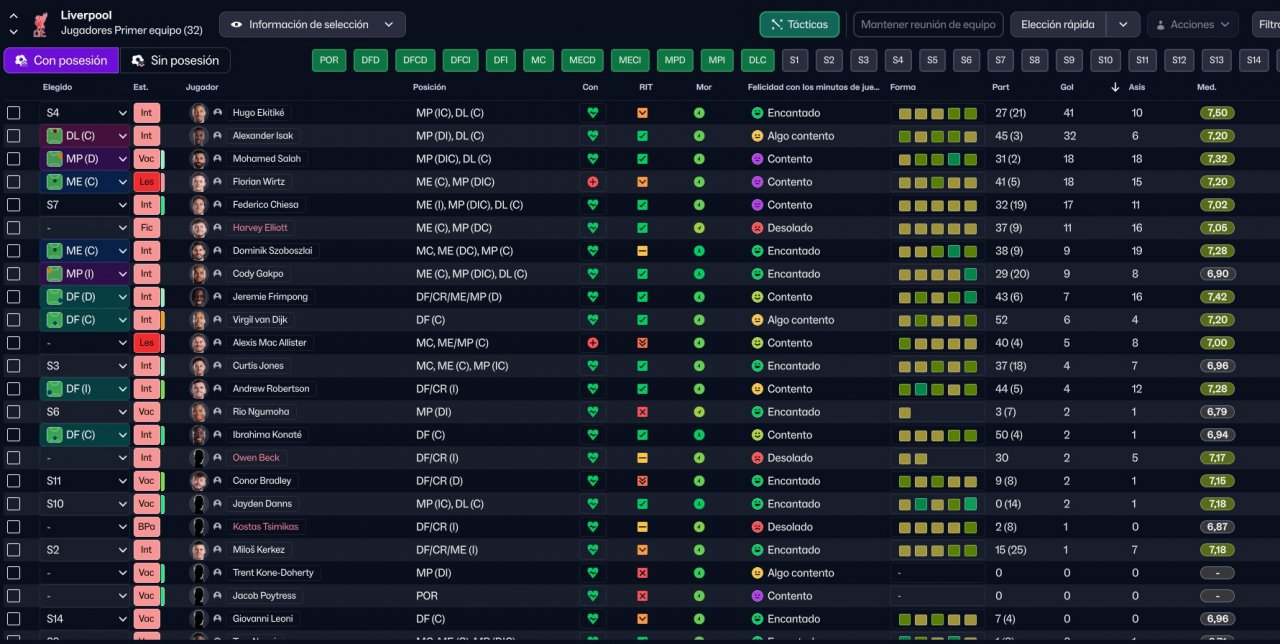Click Conor Bradley's condition heart icon
This screenshot has height=644, width=1280.
(592, 481)
